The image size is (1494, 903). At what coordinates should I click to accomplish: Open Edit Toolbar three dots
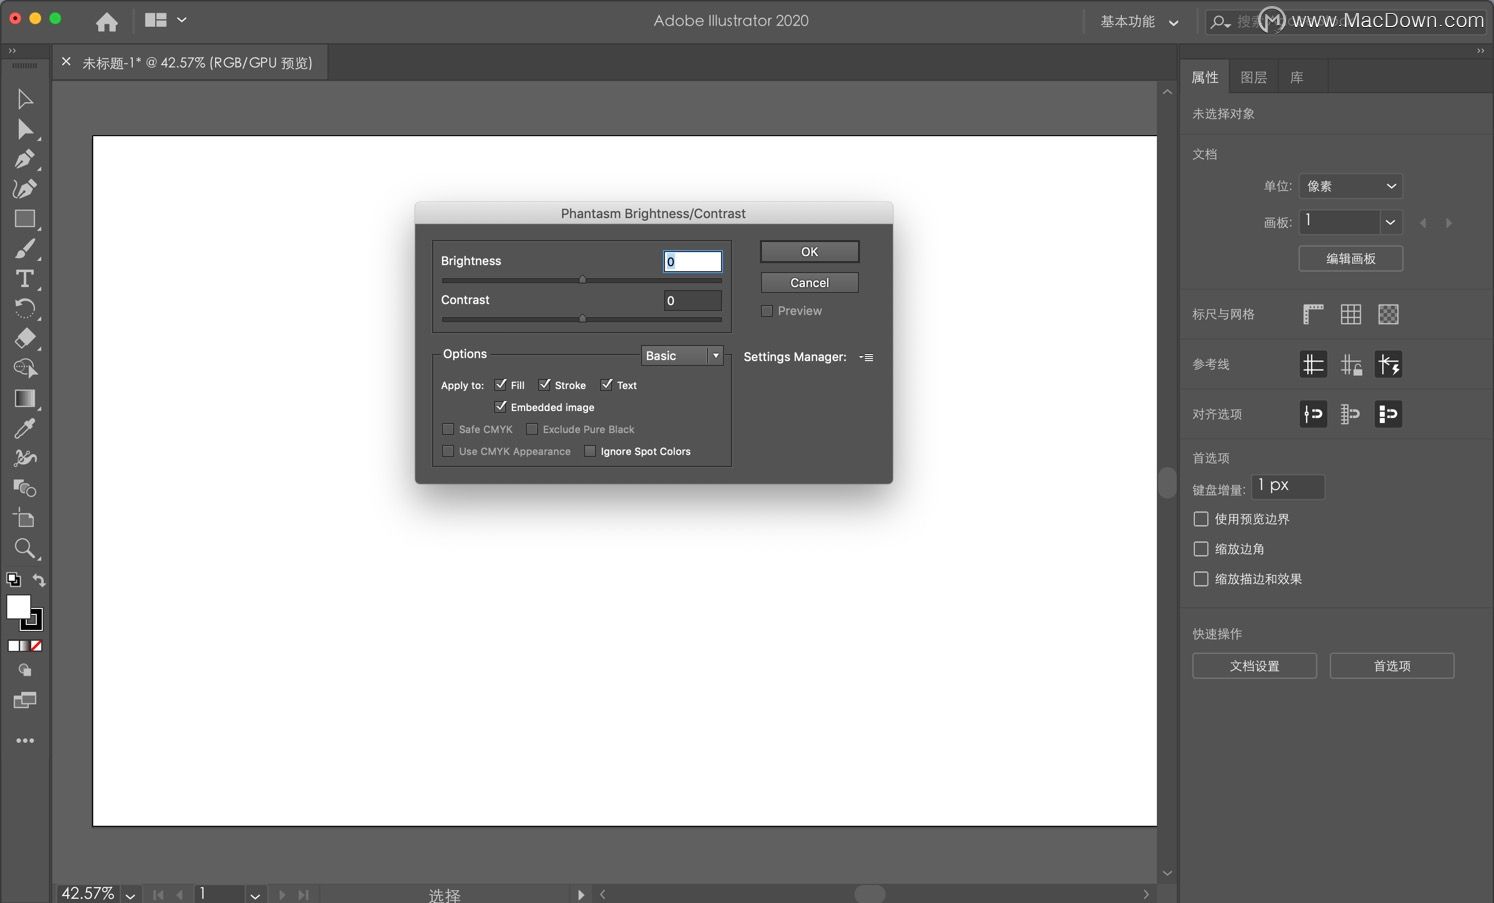[x=25, y=741]
